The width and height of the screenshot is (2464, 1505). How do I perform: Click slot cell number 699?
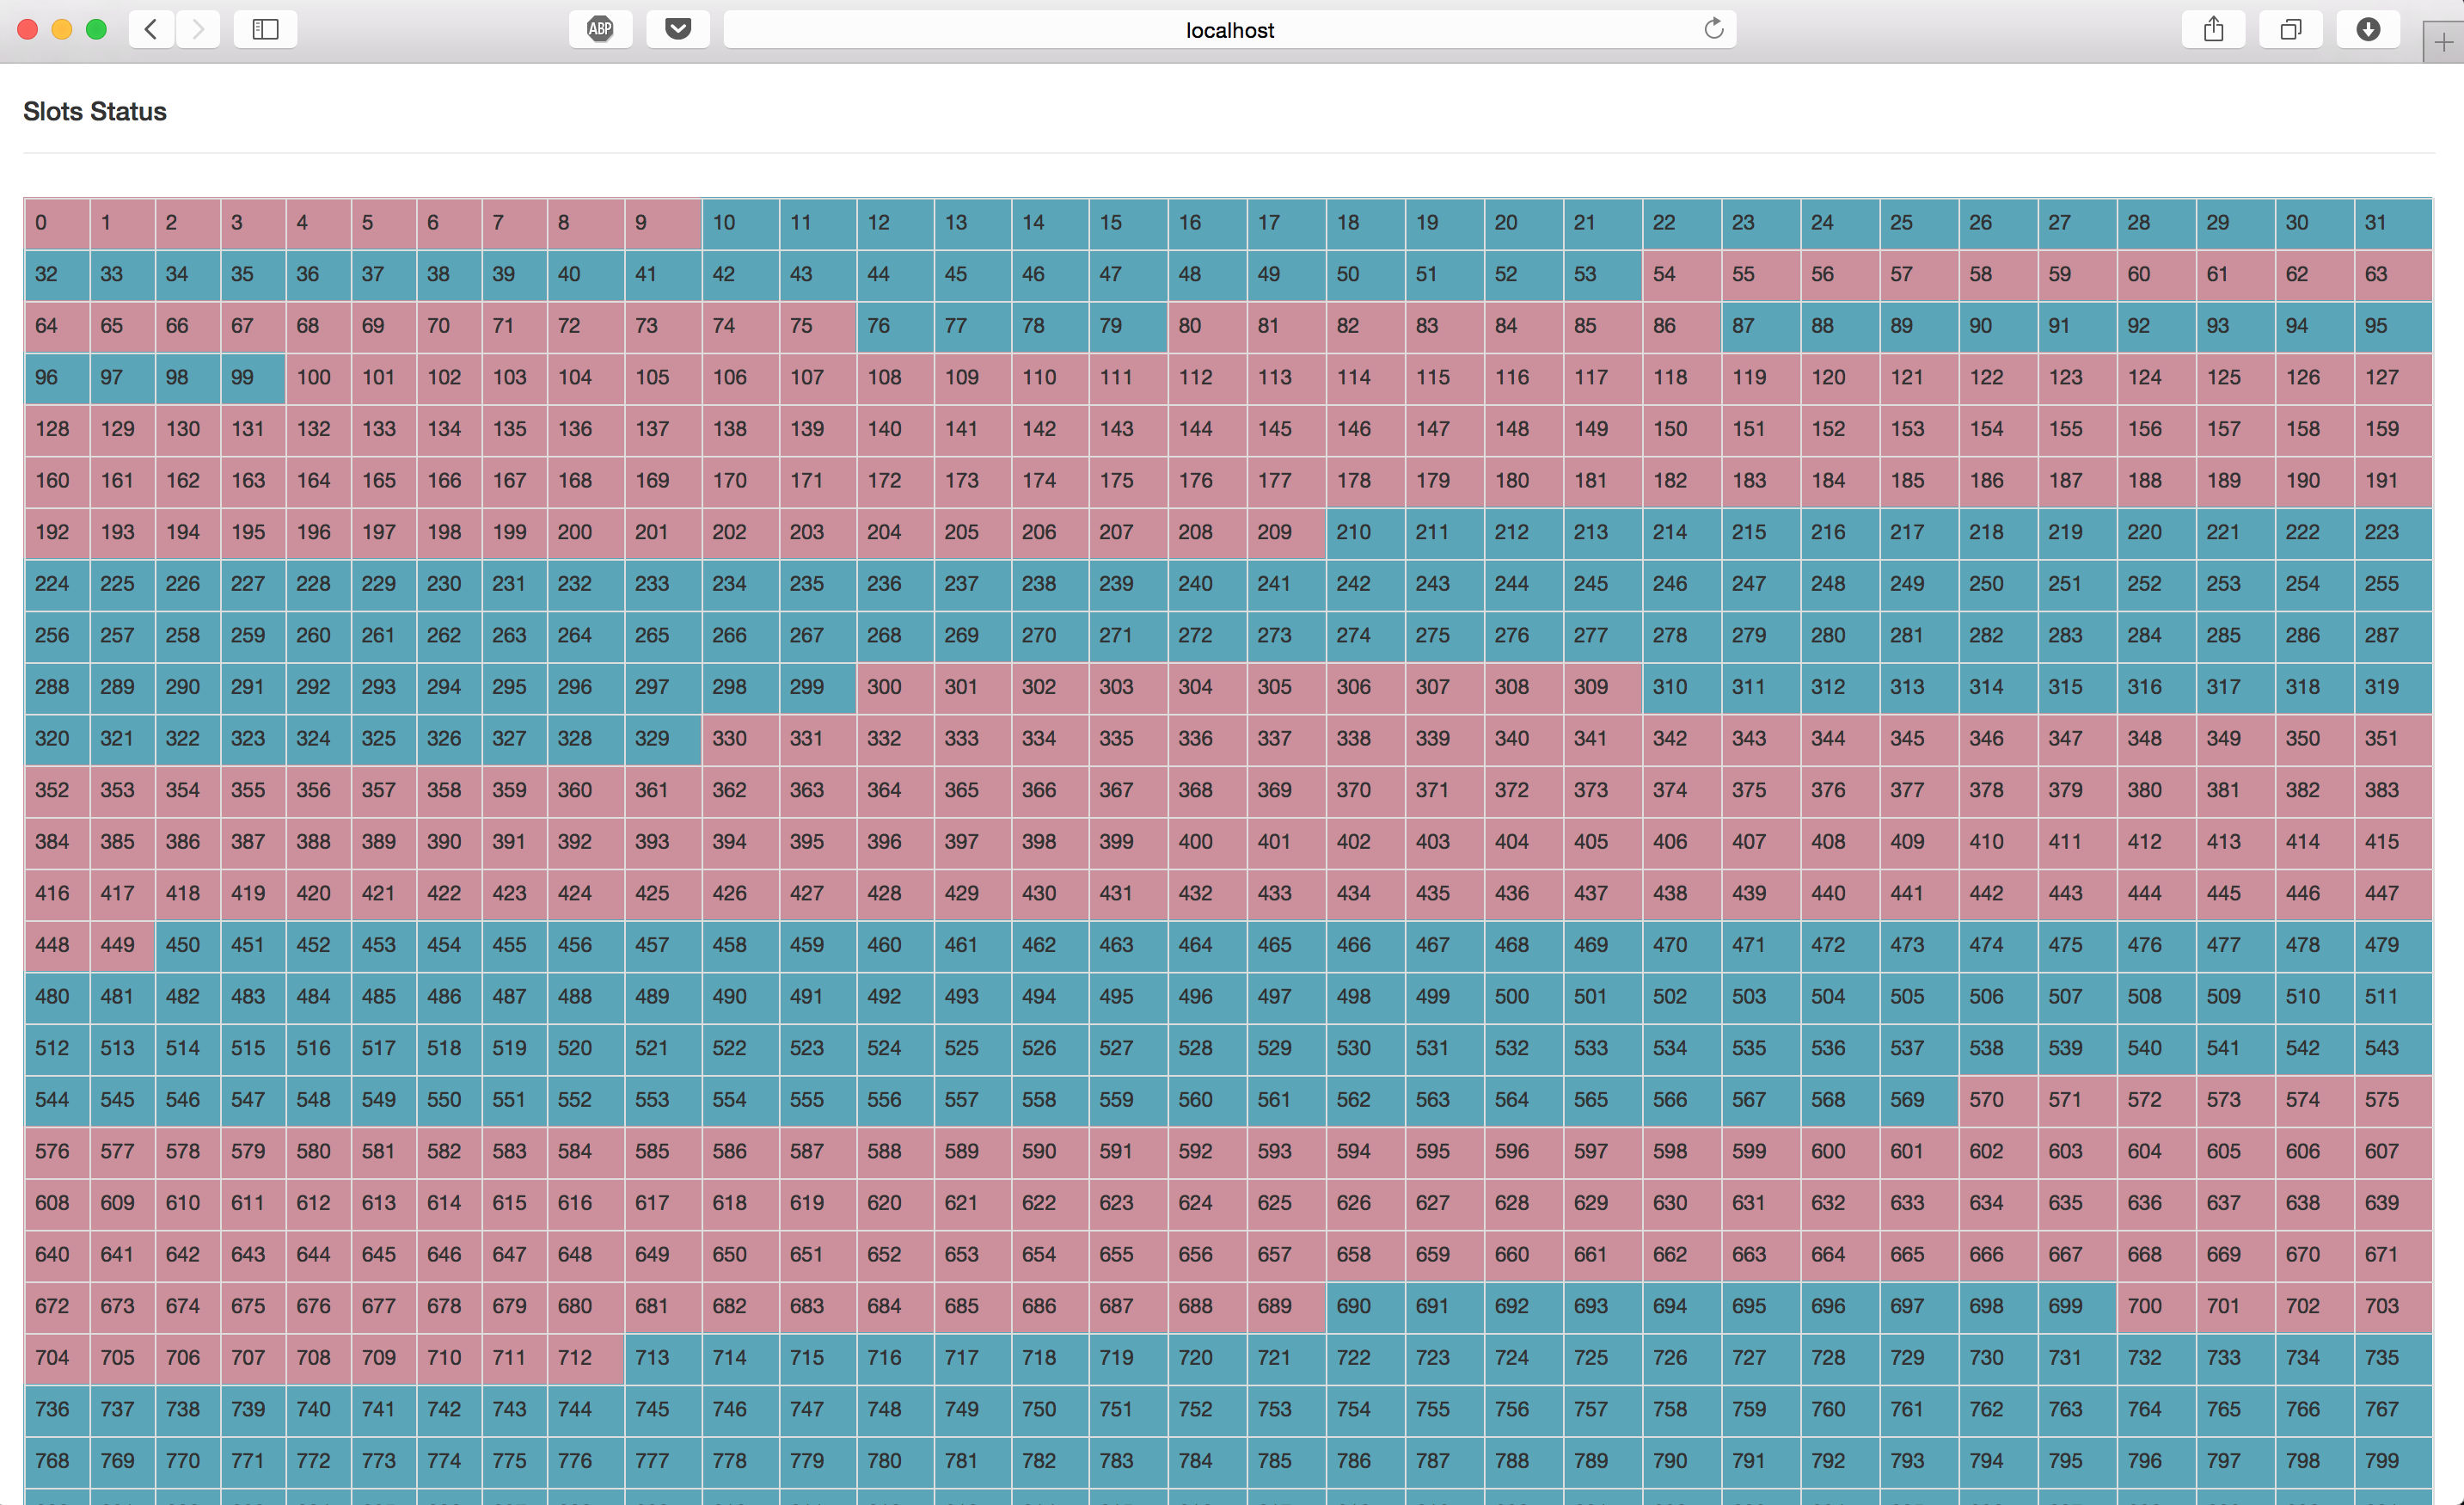[2077, 1306]
